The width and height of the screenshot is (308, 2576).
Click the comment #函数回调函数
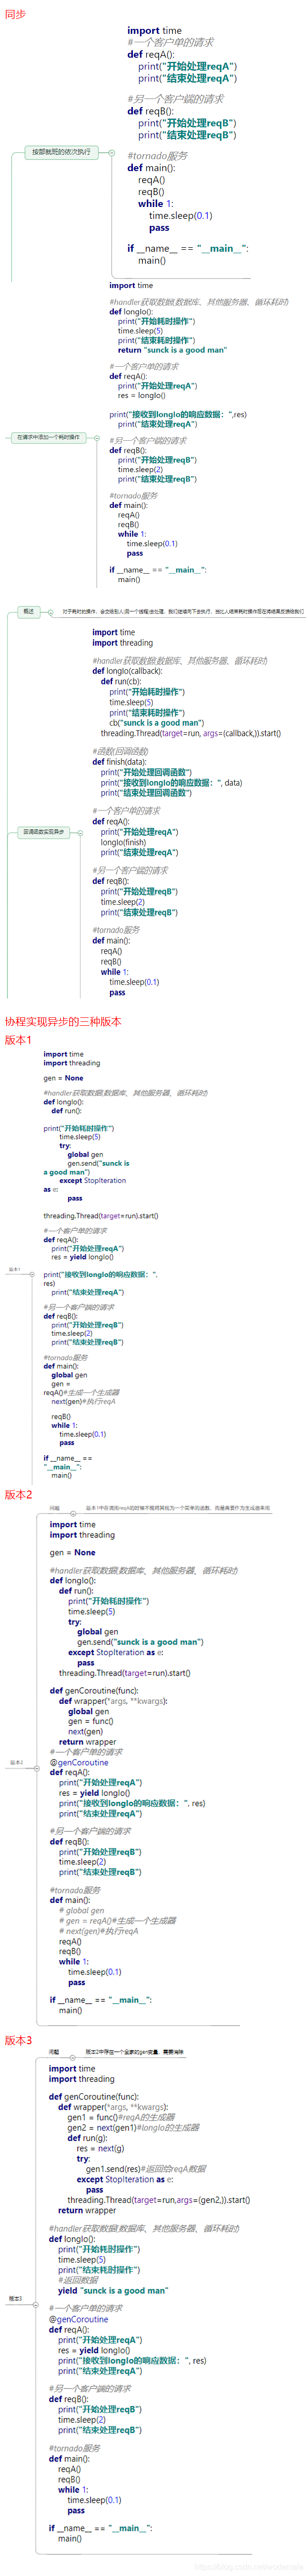point(120,751)
